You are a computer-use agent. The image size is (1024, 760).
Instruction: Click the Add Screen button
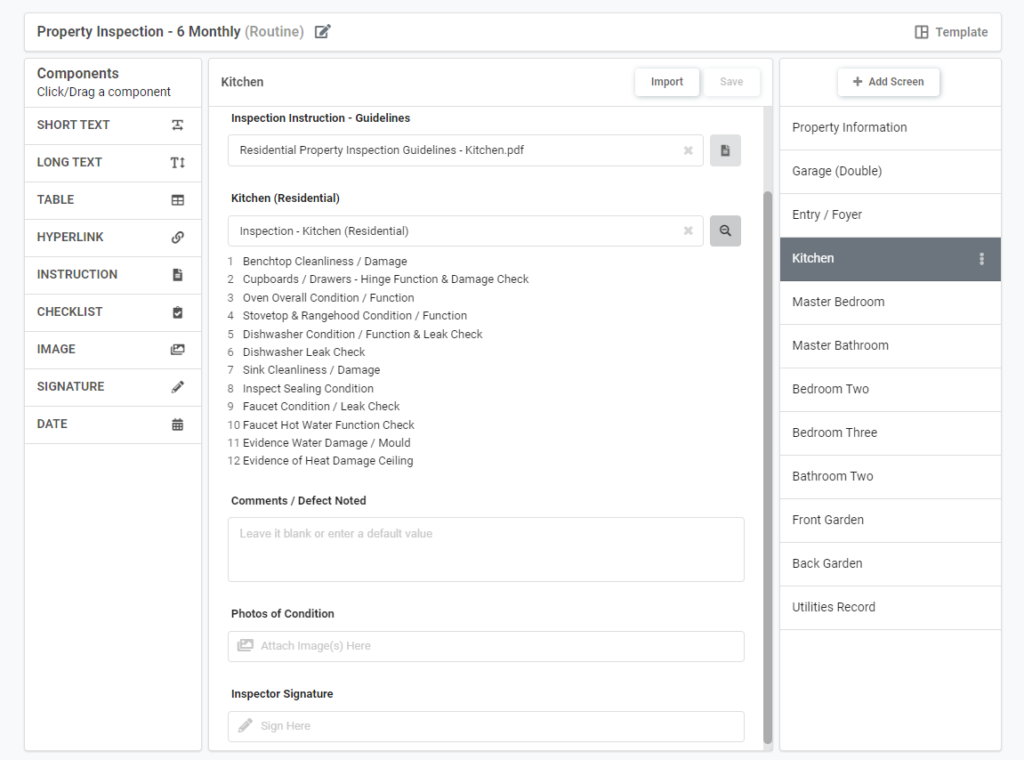tap(888, 82)
